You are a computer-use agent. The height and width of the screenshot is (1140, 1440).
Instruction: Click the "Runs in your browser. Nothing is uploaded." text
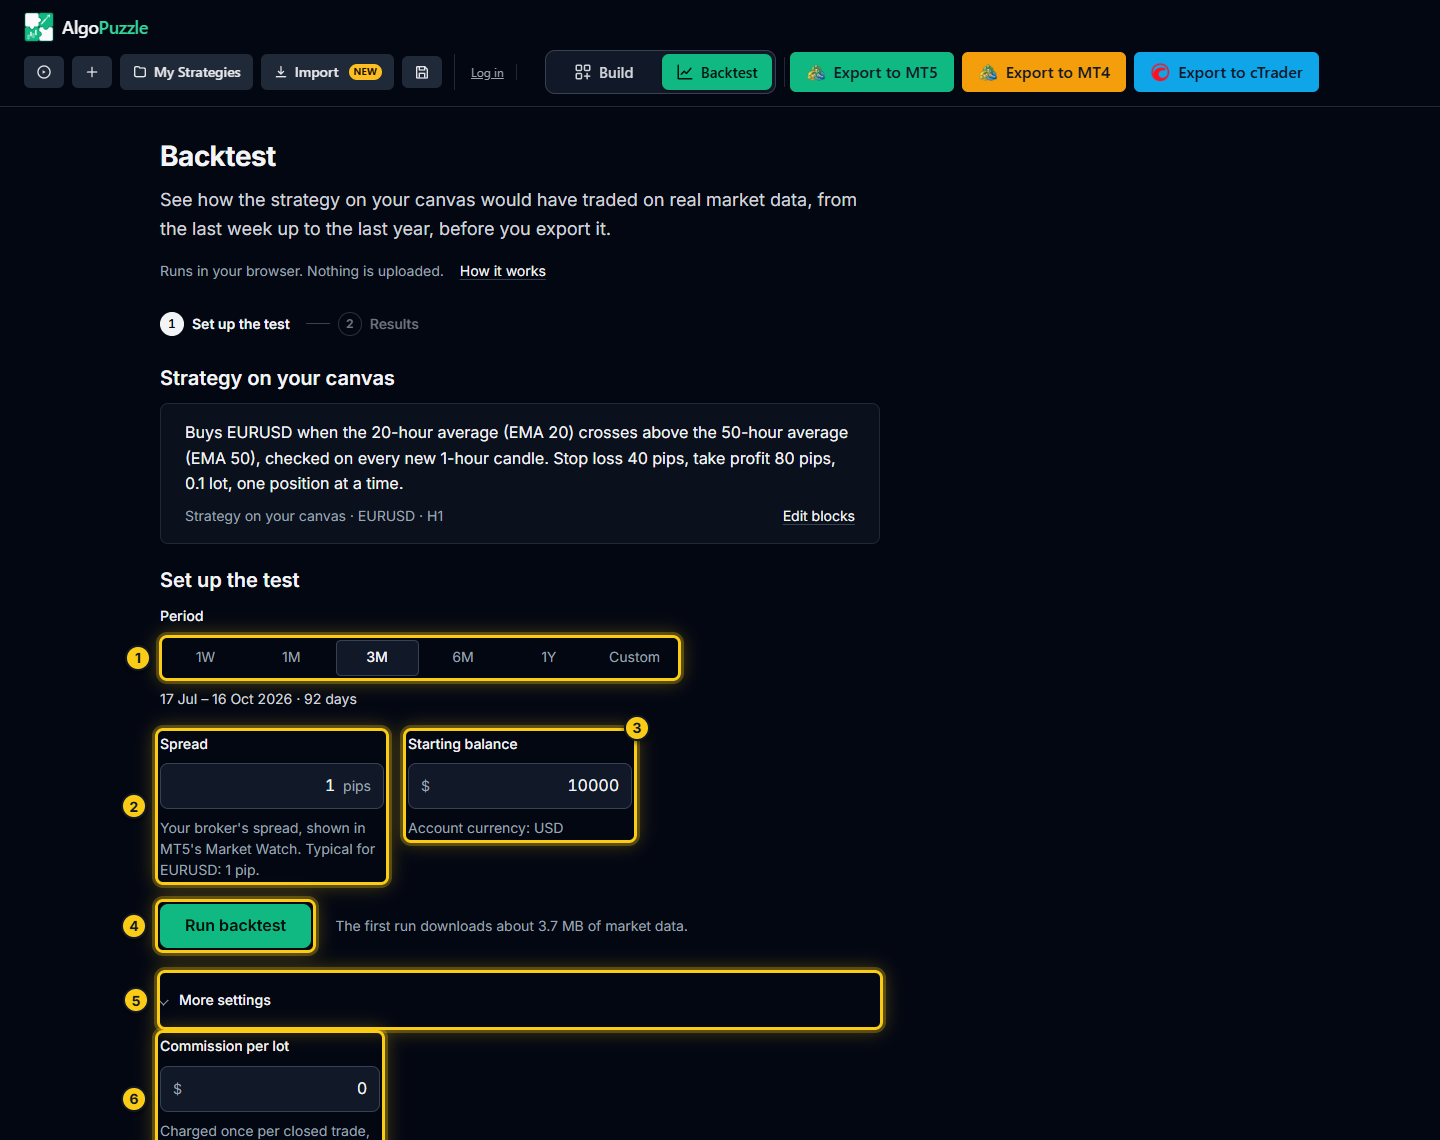301,271
